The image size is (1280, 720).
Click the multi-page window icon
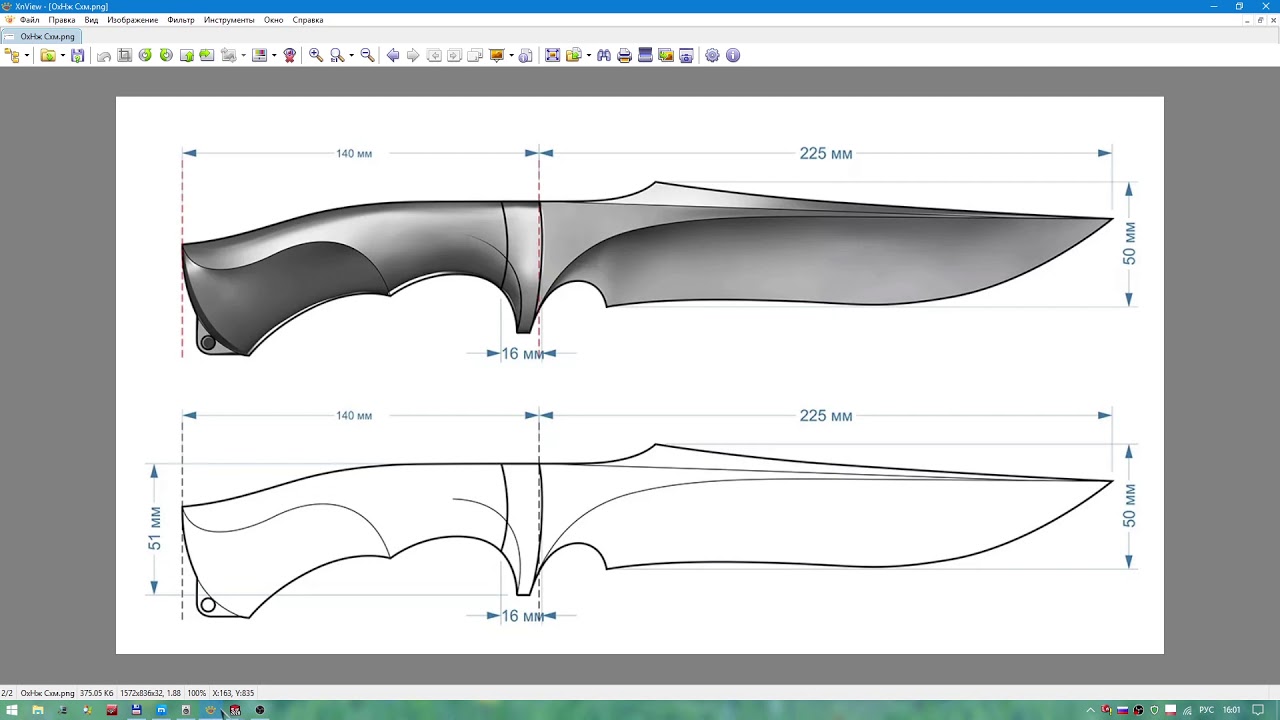tap(475, 56)
